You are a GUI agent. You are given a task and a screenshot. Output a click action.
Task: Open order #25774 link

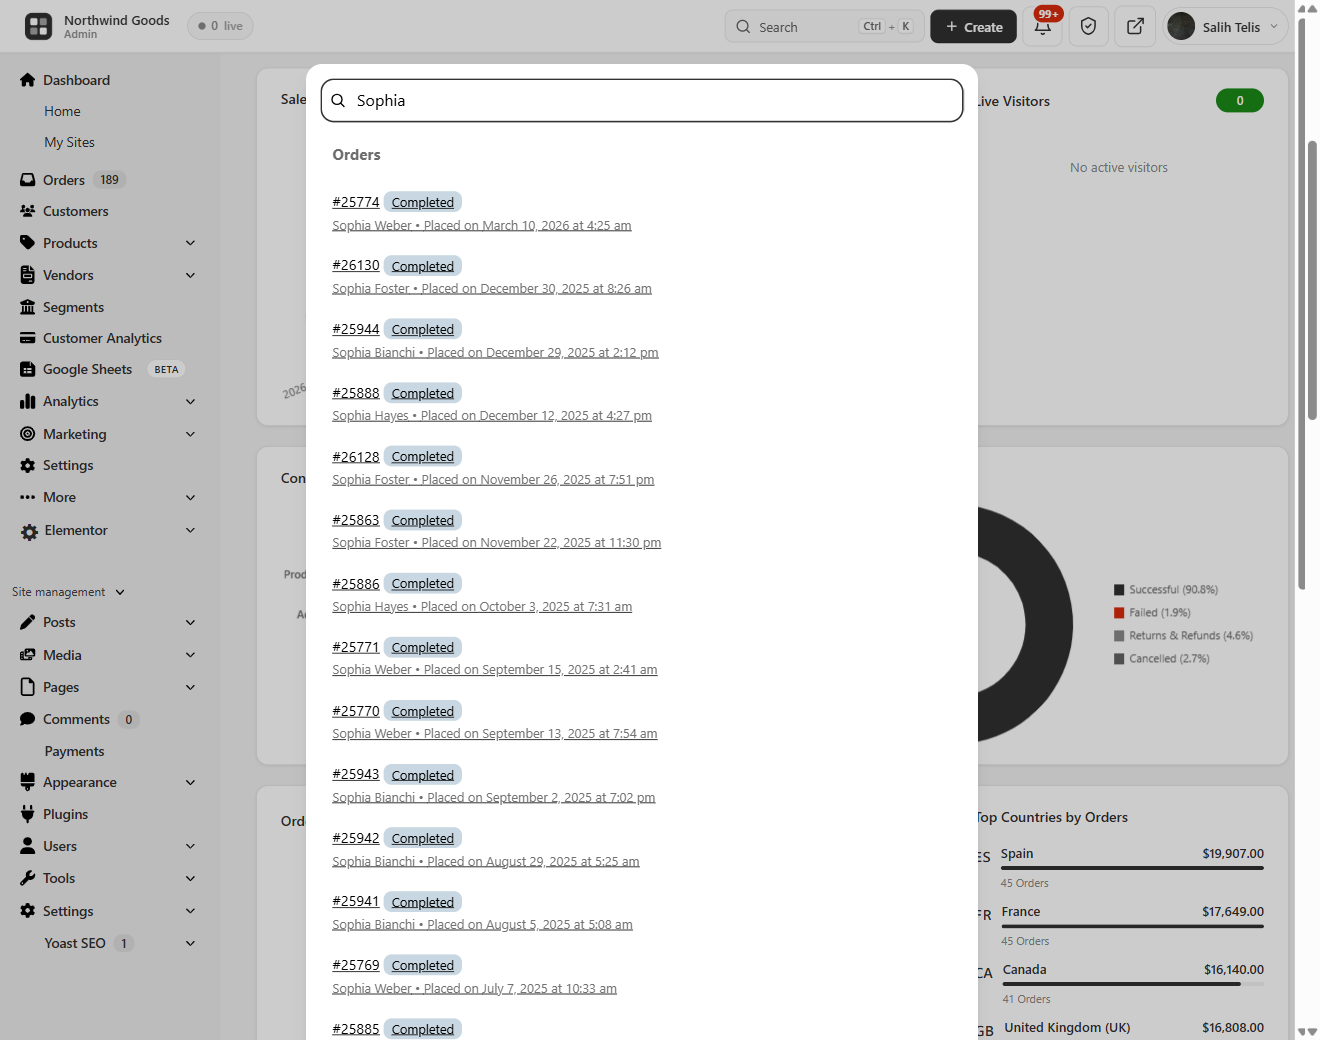click(356, 202)
